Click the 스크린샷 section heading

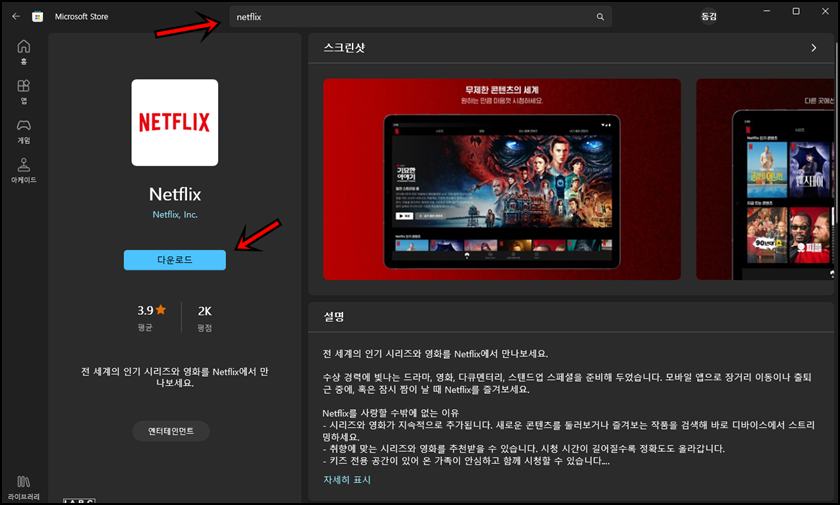tap(344, 48)
